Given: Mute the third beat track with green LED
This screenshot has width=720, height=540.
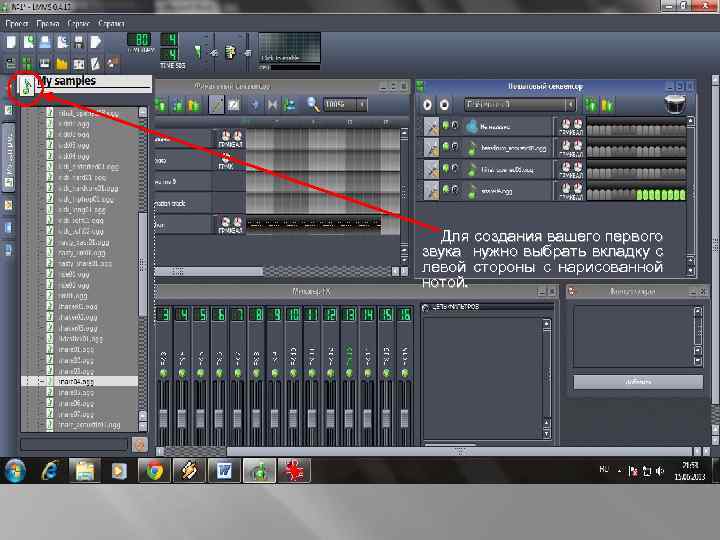Looking at the screenshot, I should pos(445,169).
